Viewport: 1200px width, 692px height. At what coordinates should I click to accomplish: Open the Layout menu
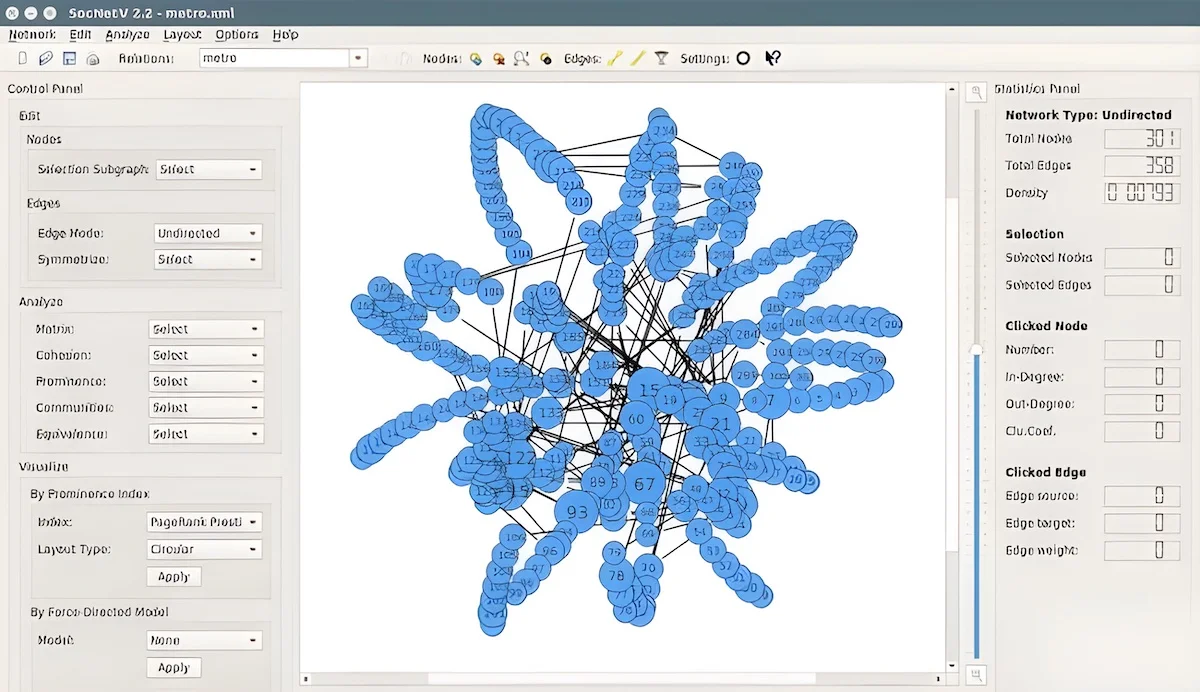[182, 34]
